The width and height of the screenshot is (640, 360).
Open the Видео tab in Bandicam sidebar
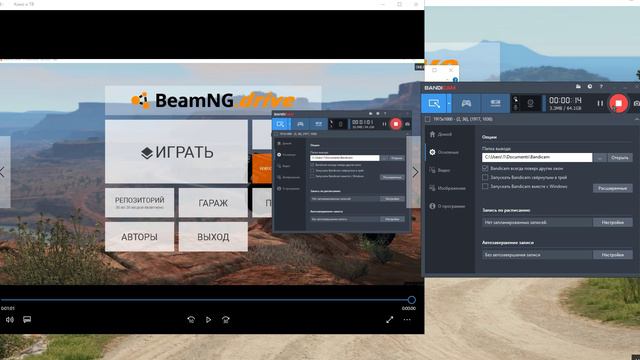click(440, 170)
